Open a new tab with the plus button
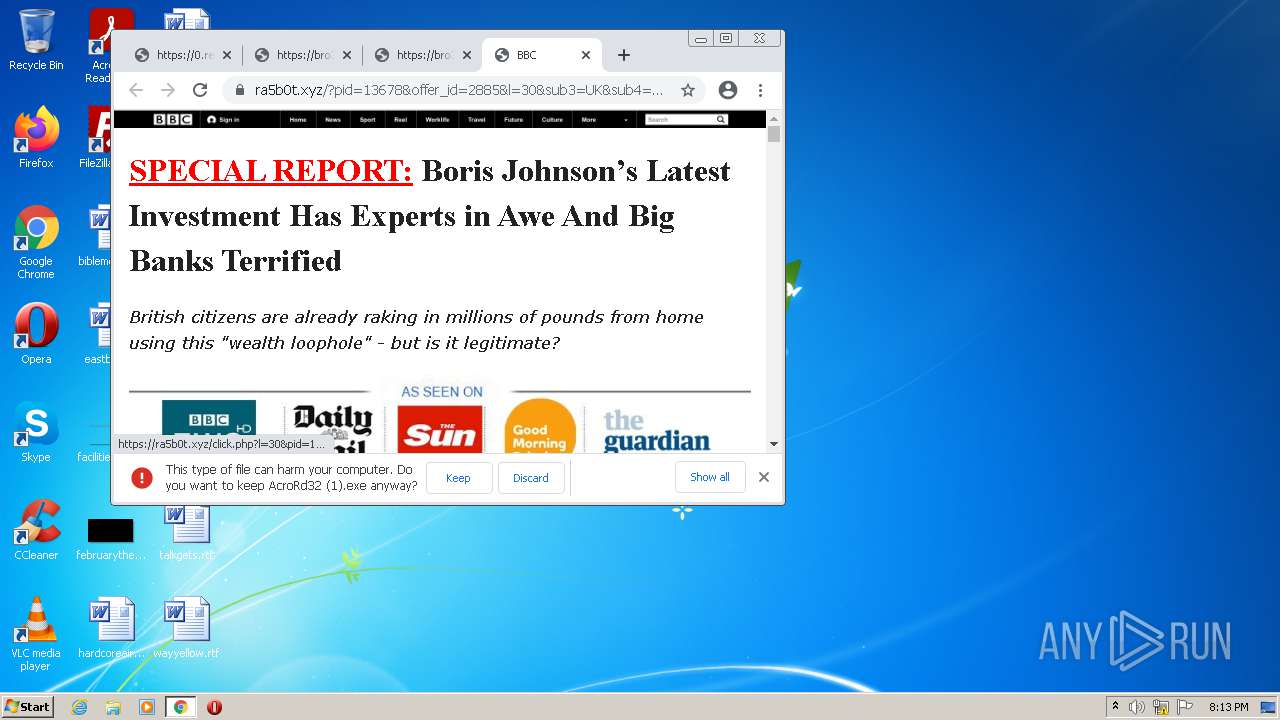This screenshot has height=720, width=1280. [x=624, y=55]
